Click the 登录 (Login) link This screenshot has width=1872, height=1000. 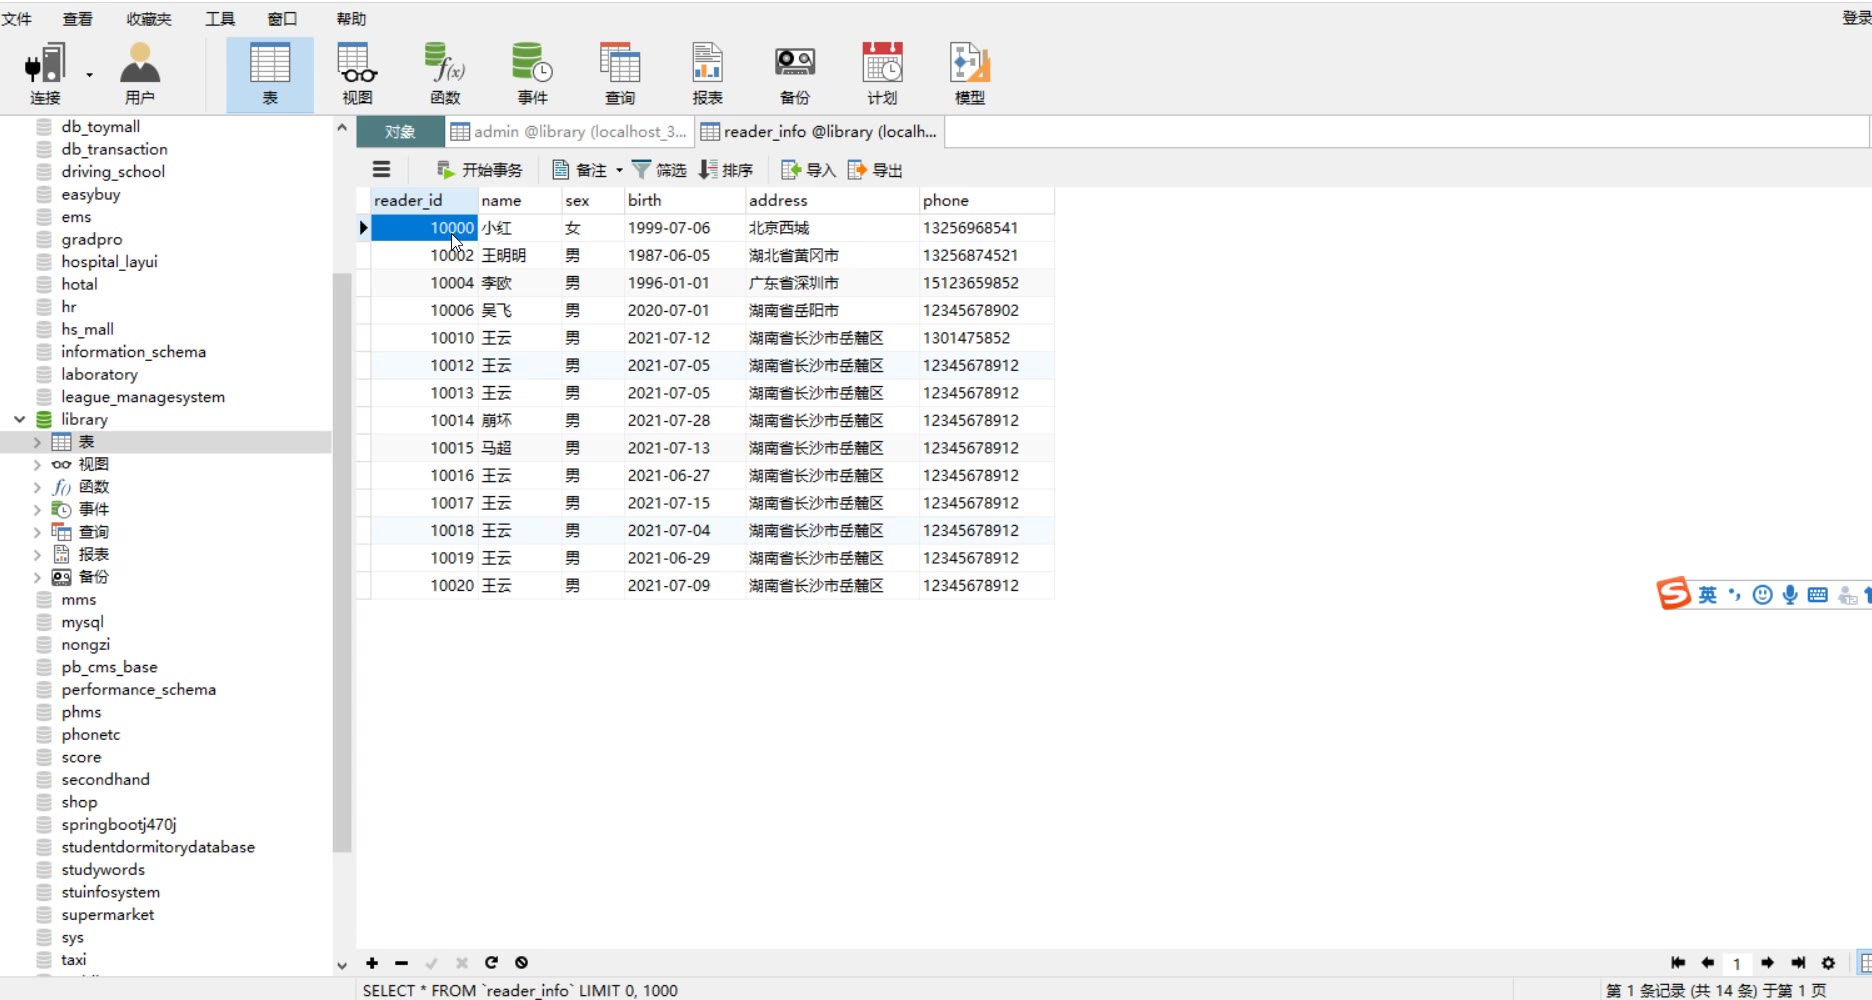[x=1857, y=18]
